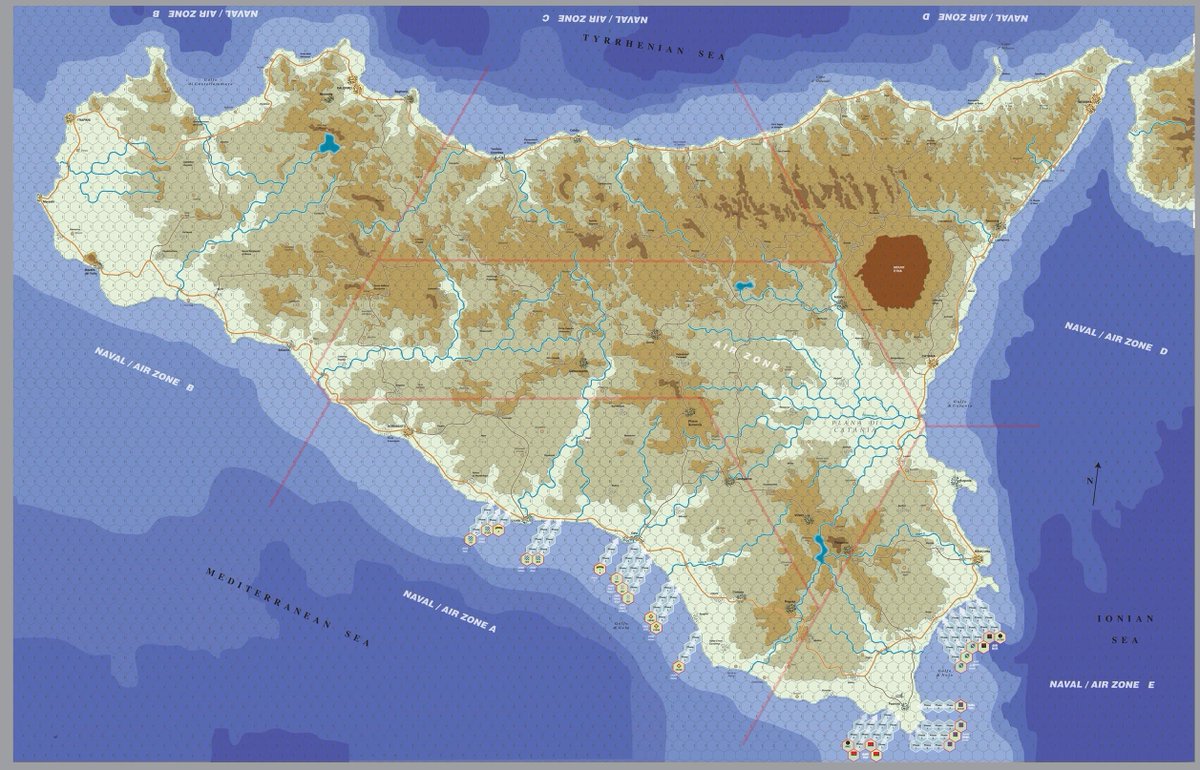Click the MEDITERRANEAN SEA label
1200x770 pixels.
pyautogui.click(x=287, y=607)
